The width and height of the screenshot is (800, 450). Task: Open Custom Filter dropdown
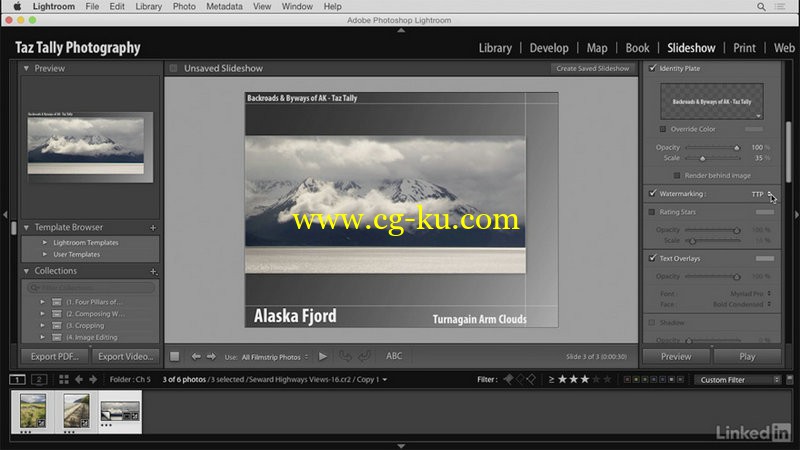(737, 380)
